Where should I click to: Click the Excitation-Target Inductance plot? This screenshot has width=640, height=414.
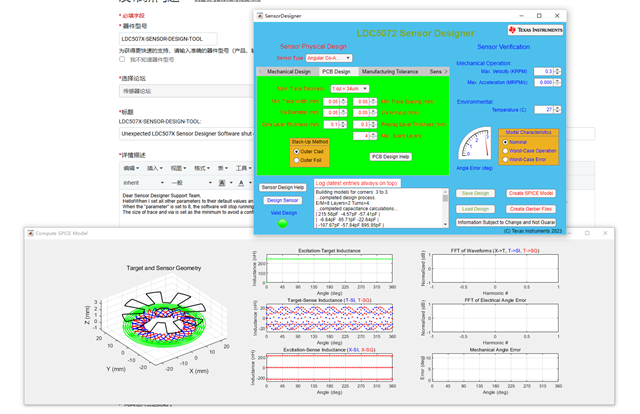pos(329,269)
